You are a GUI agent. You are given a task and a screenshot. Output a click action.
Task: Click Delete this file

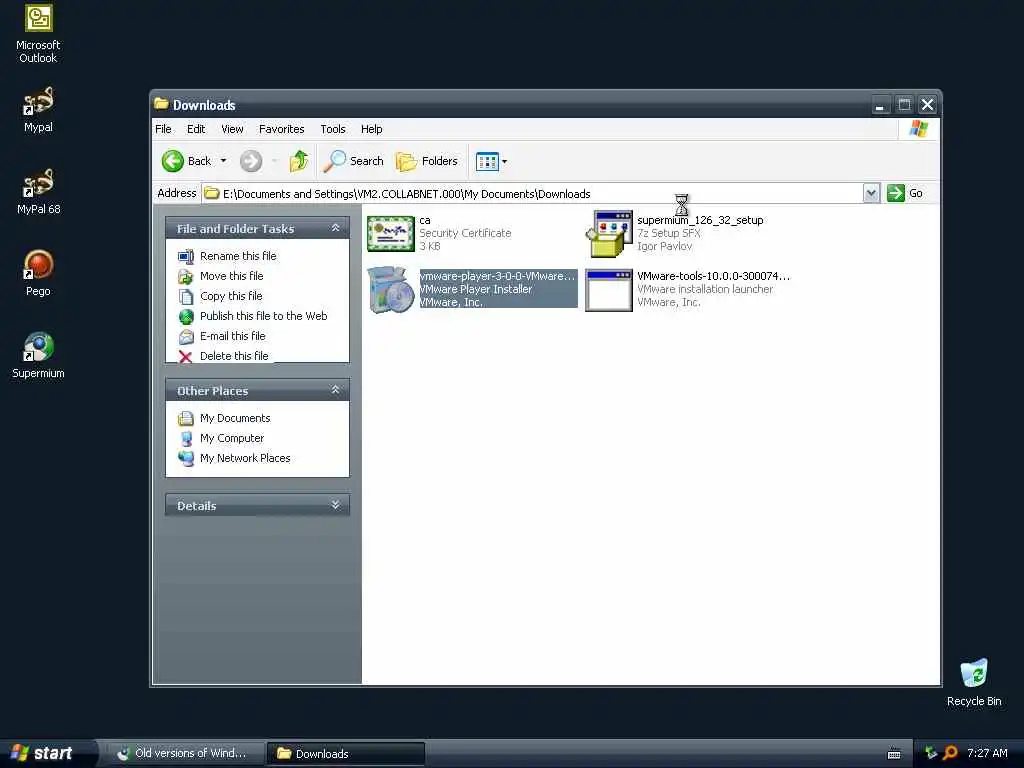(x=234, y=356)
